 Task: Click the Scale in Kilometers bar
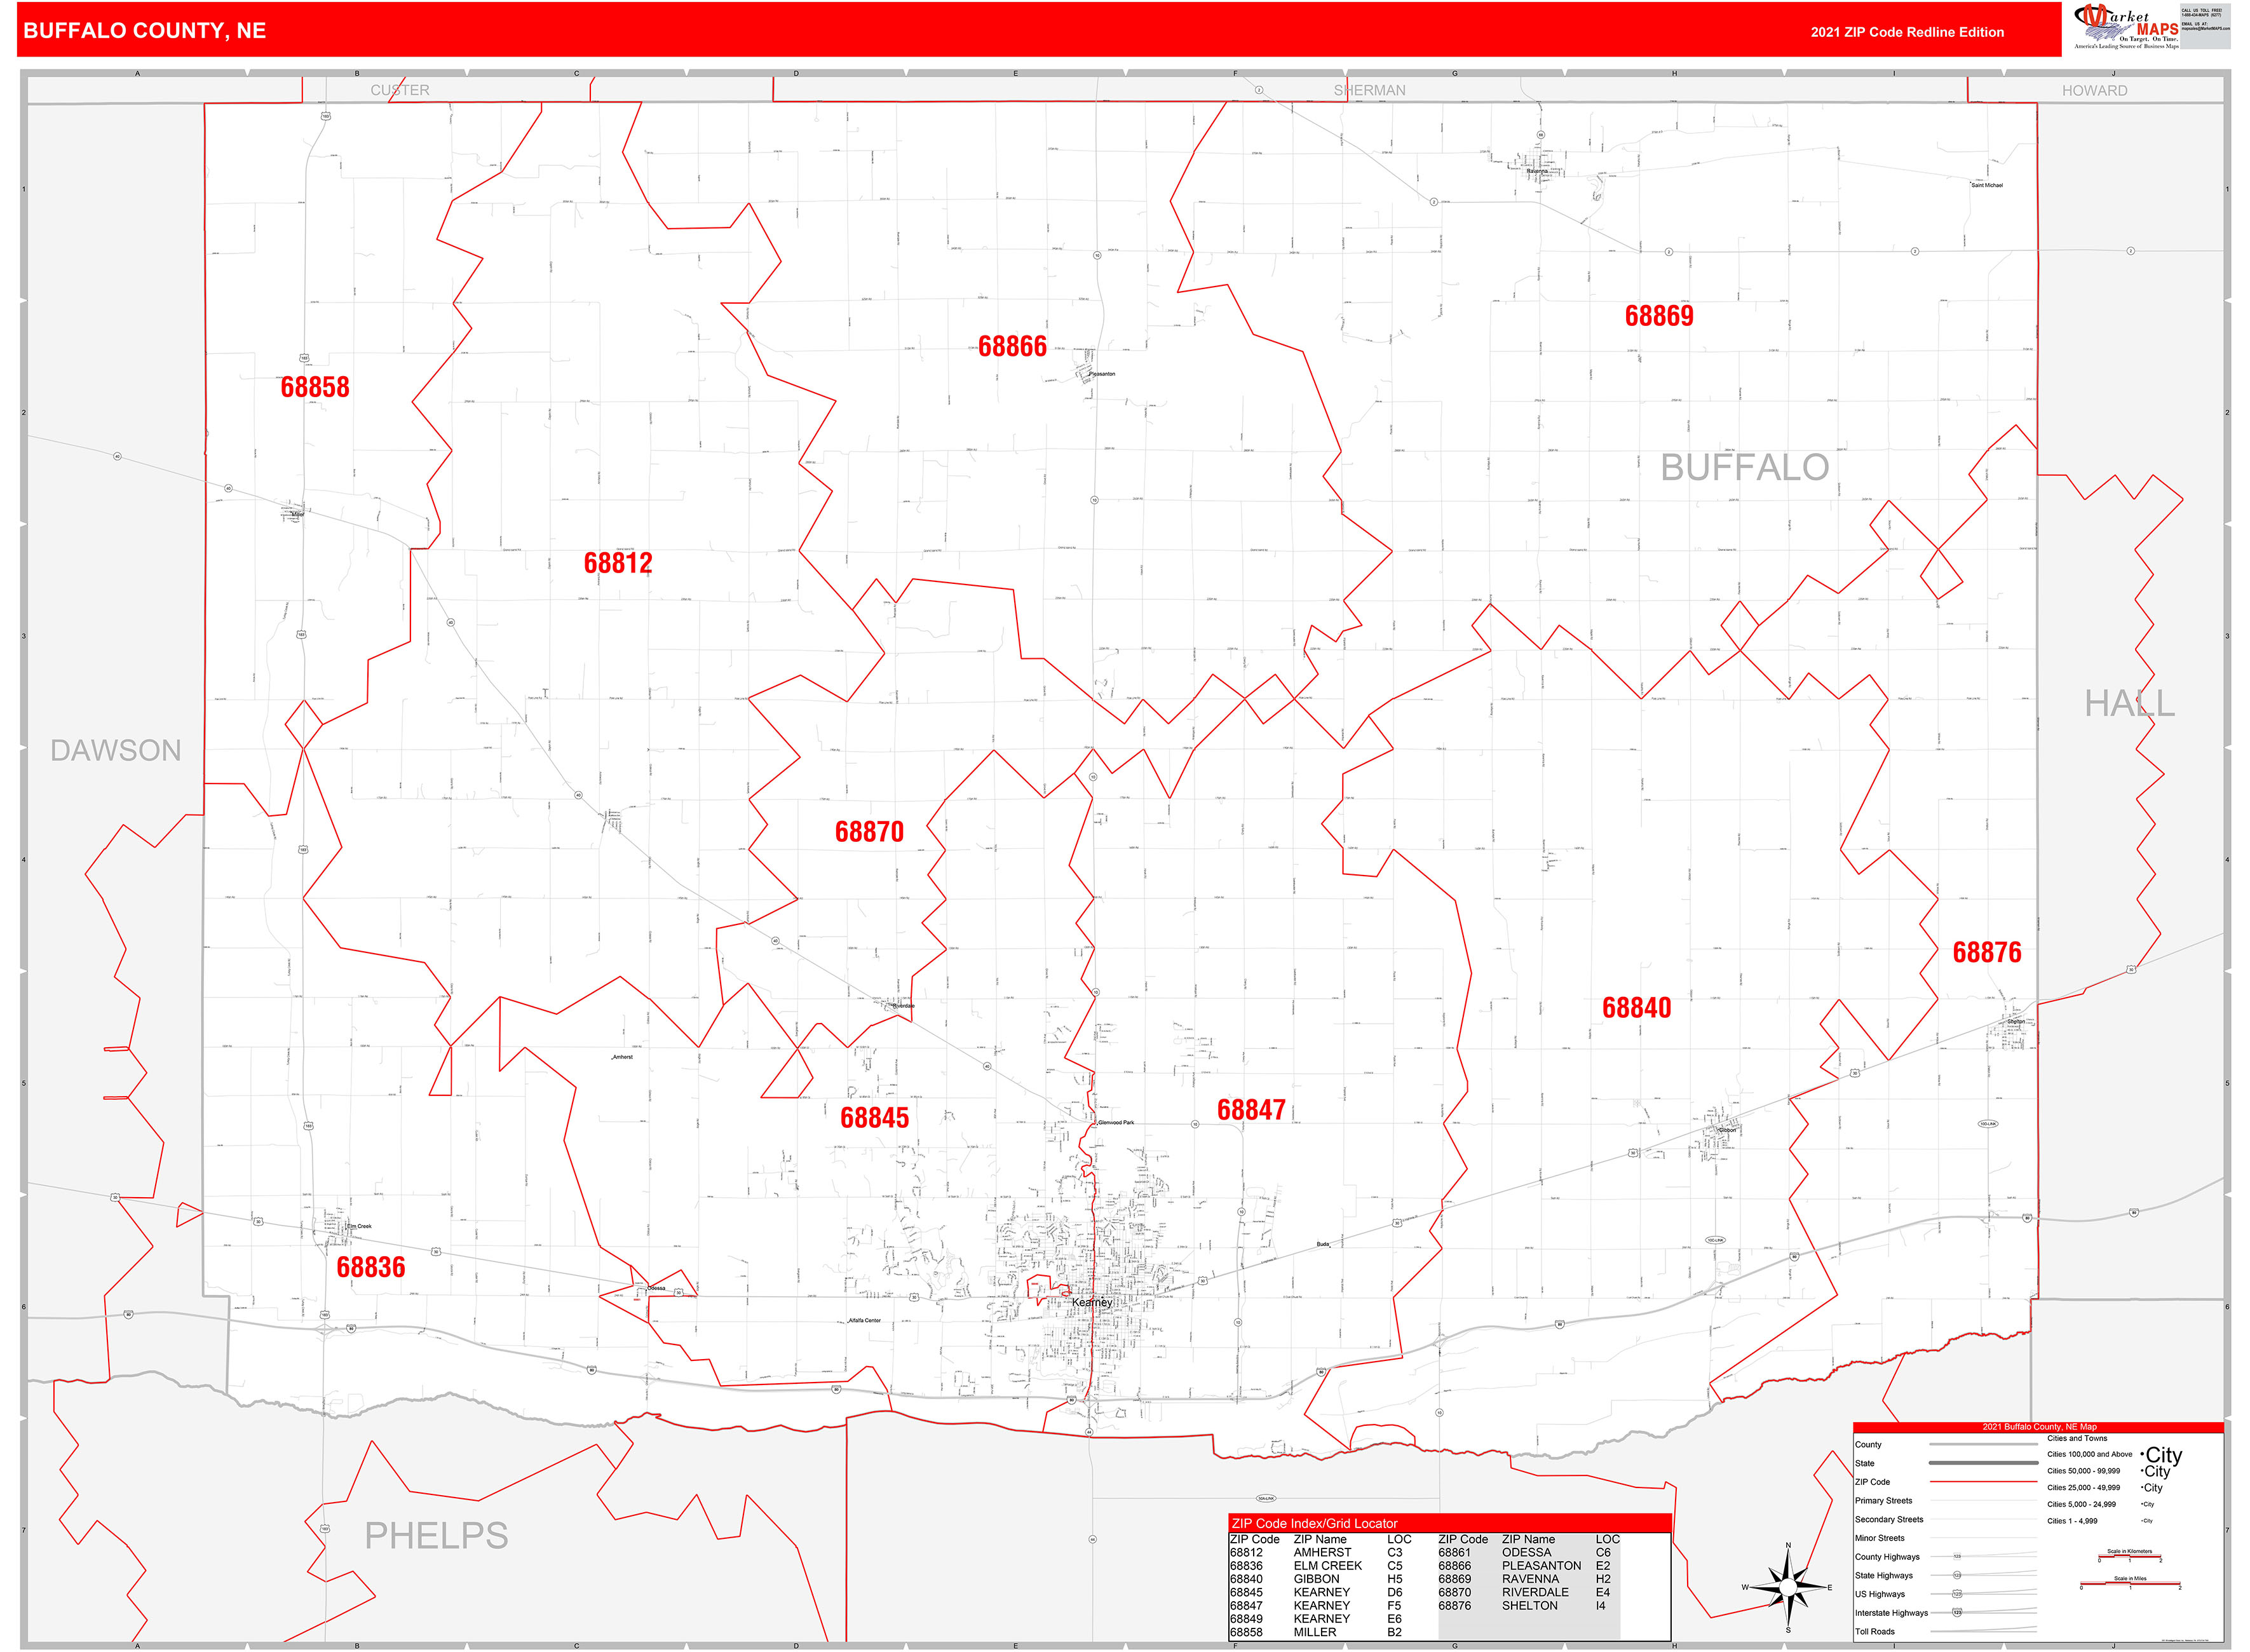(2130, 1556)
